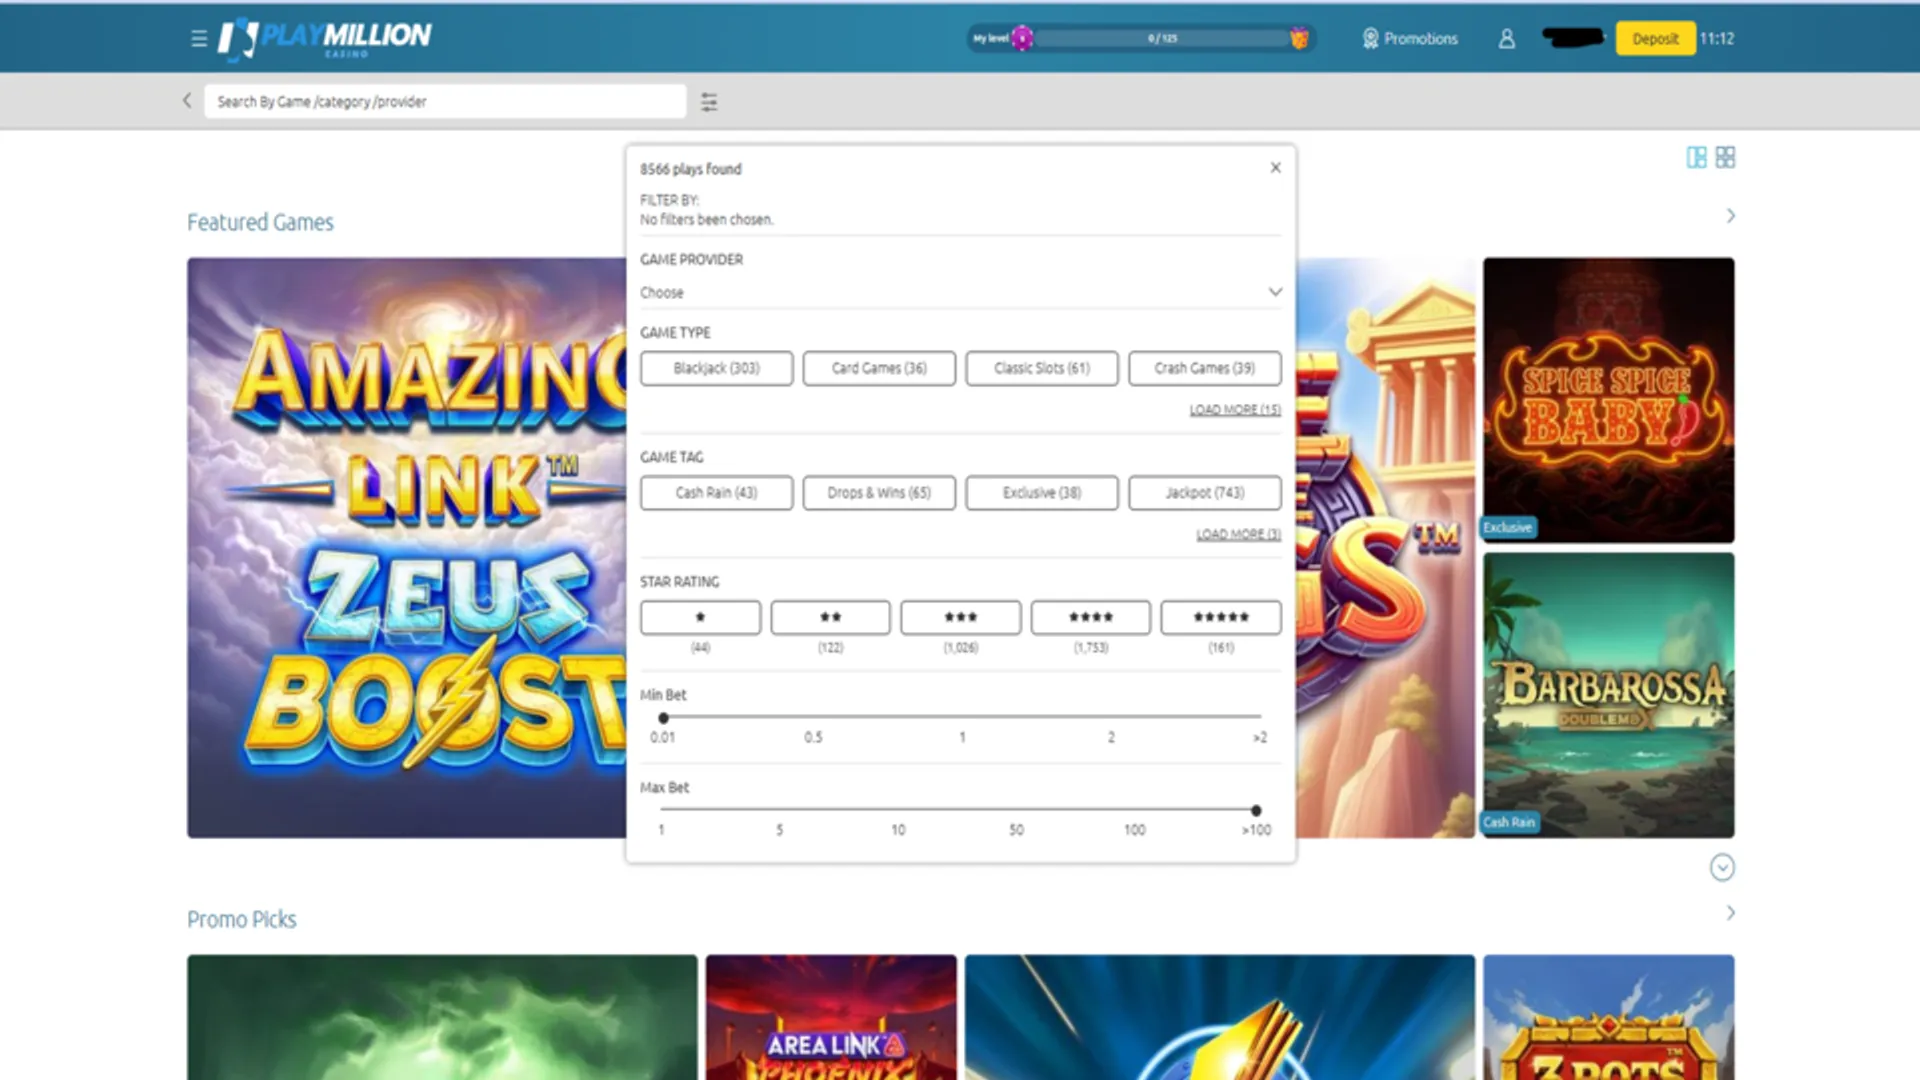
Task: Open the Area Link Phoenix game thumbnail
Action: pos(831,1017)
